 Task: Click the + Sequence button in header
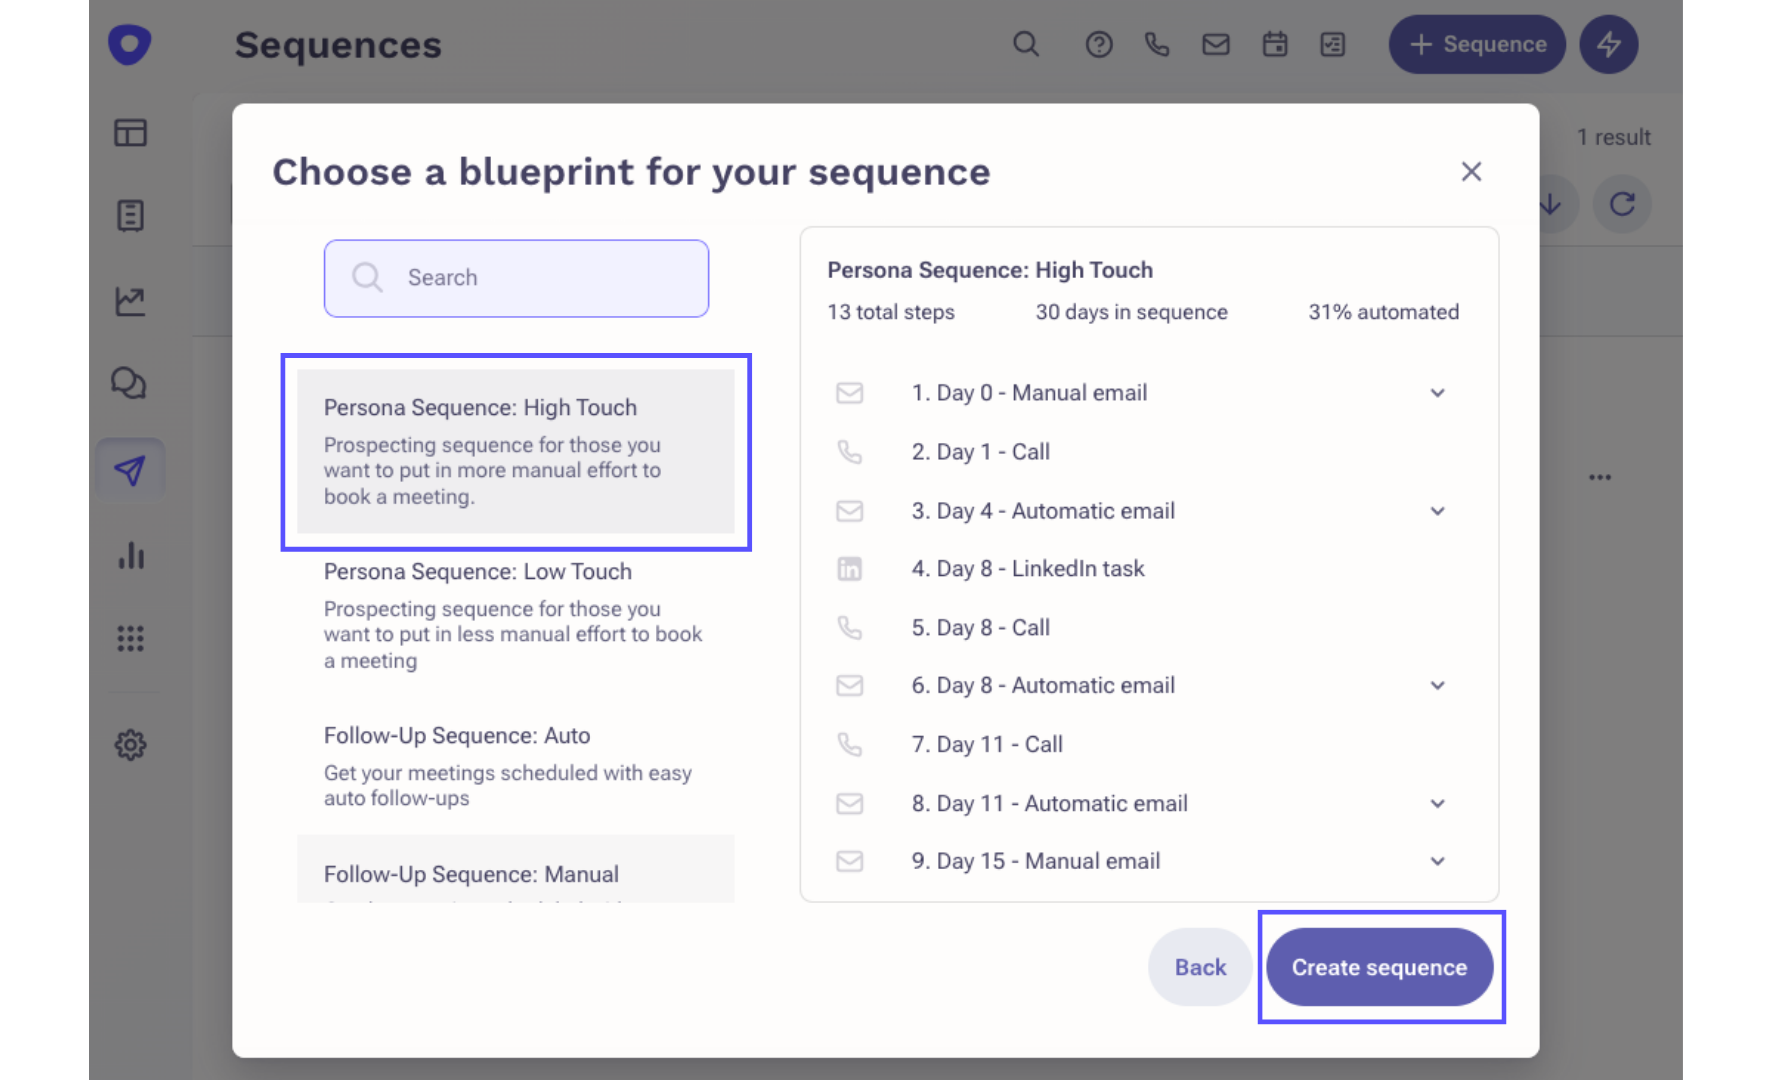click(1477, 44)
